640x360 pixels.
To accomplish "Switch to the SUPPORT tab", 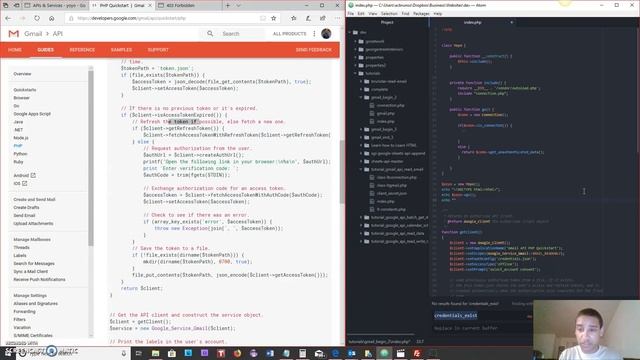I will (158, 50).
